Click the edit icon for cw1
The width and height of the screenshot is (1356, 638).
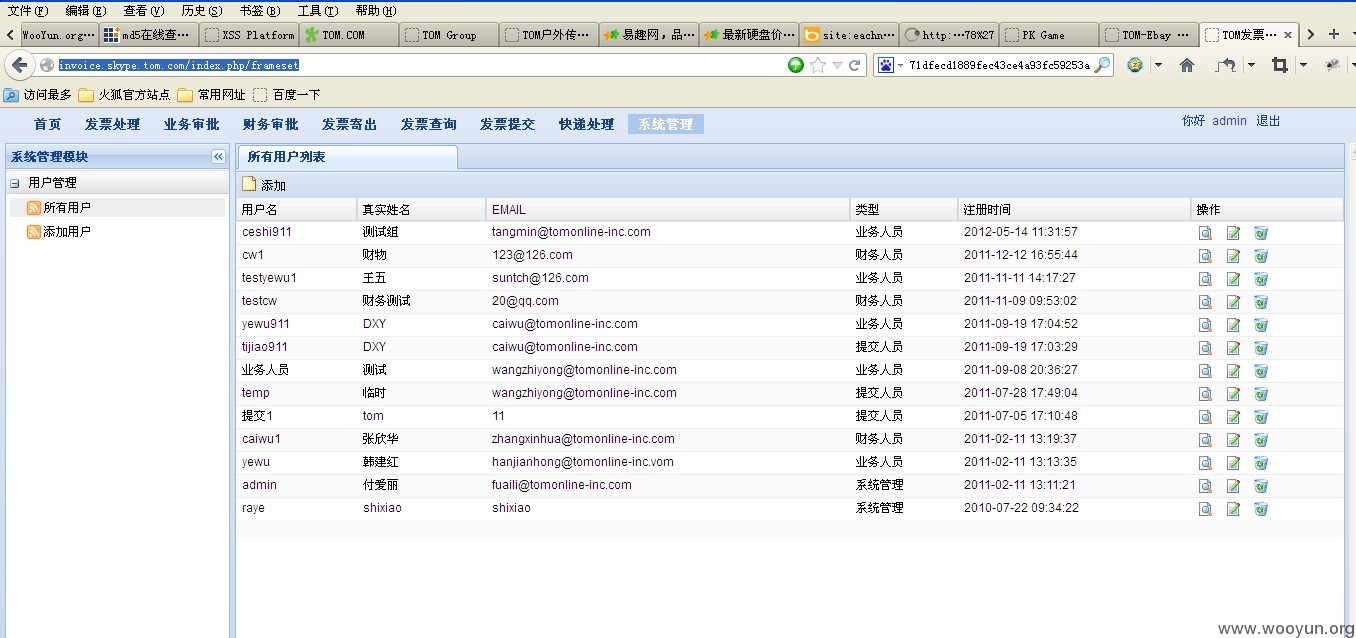1233,256
